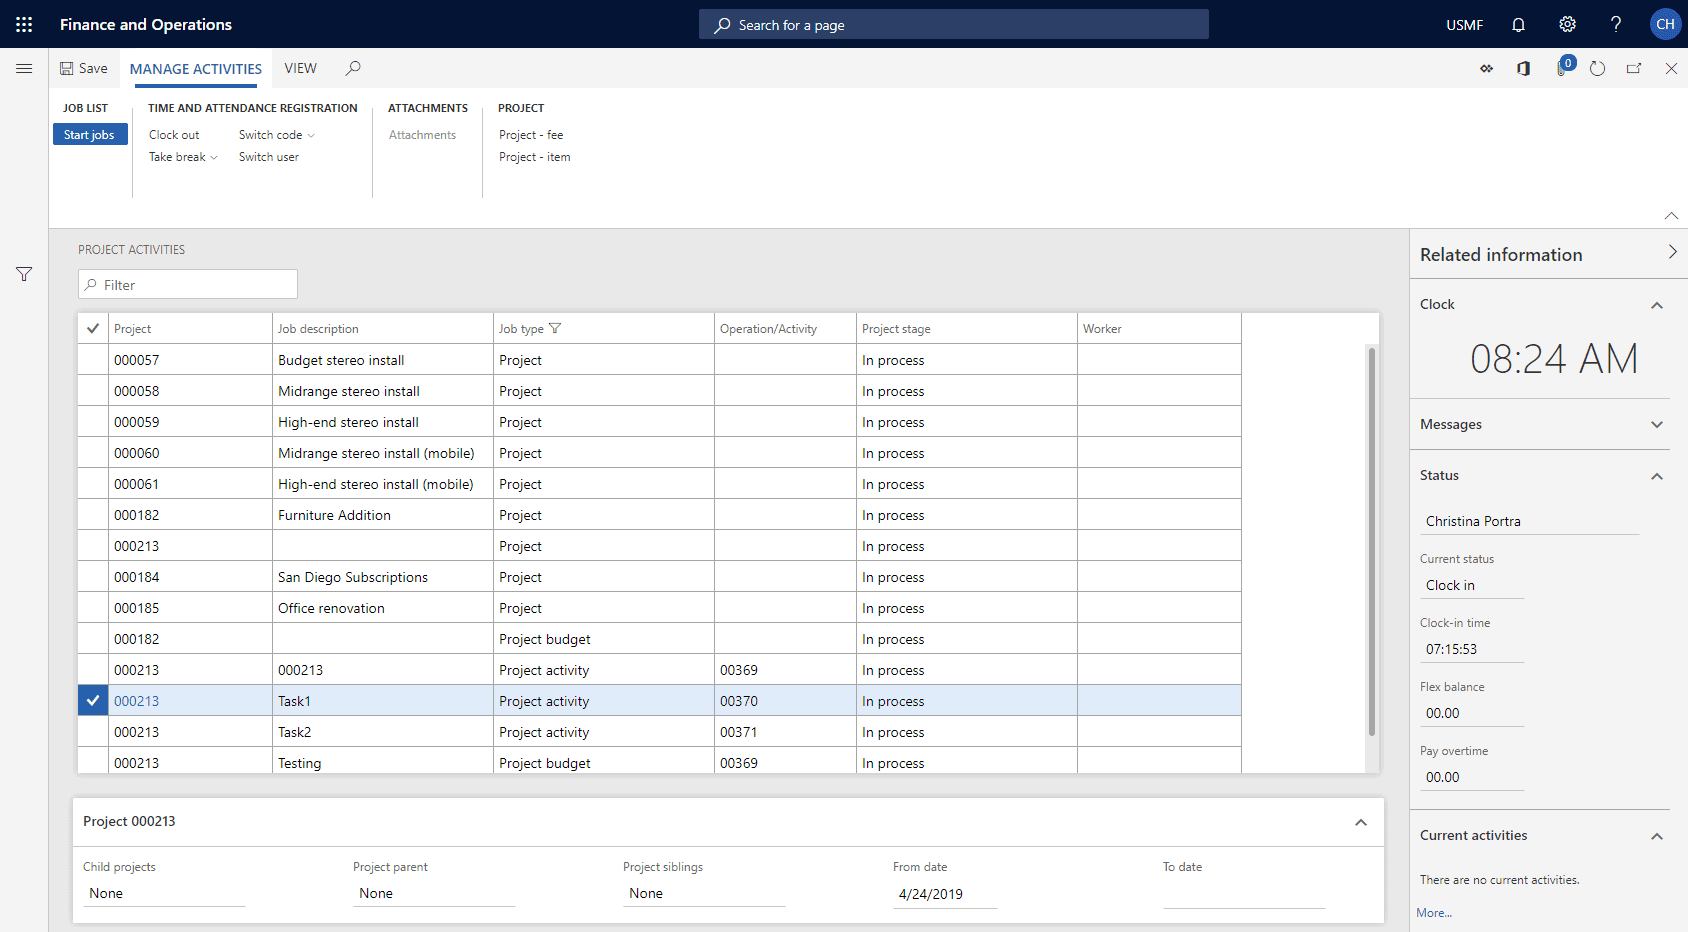Open the notifications bell
Viewport: 1688px width, 932px height.
coord(1518,24)
